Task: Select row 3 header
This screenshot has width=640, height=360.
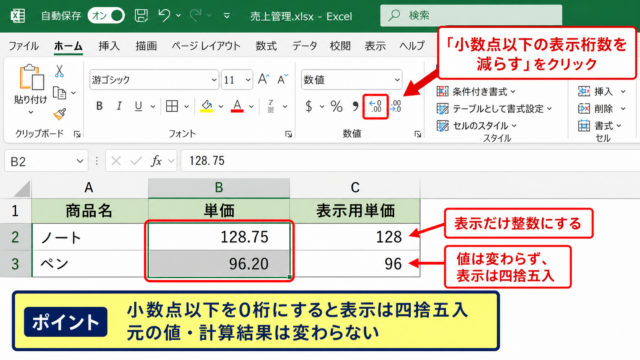Action: click(15, 264)
